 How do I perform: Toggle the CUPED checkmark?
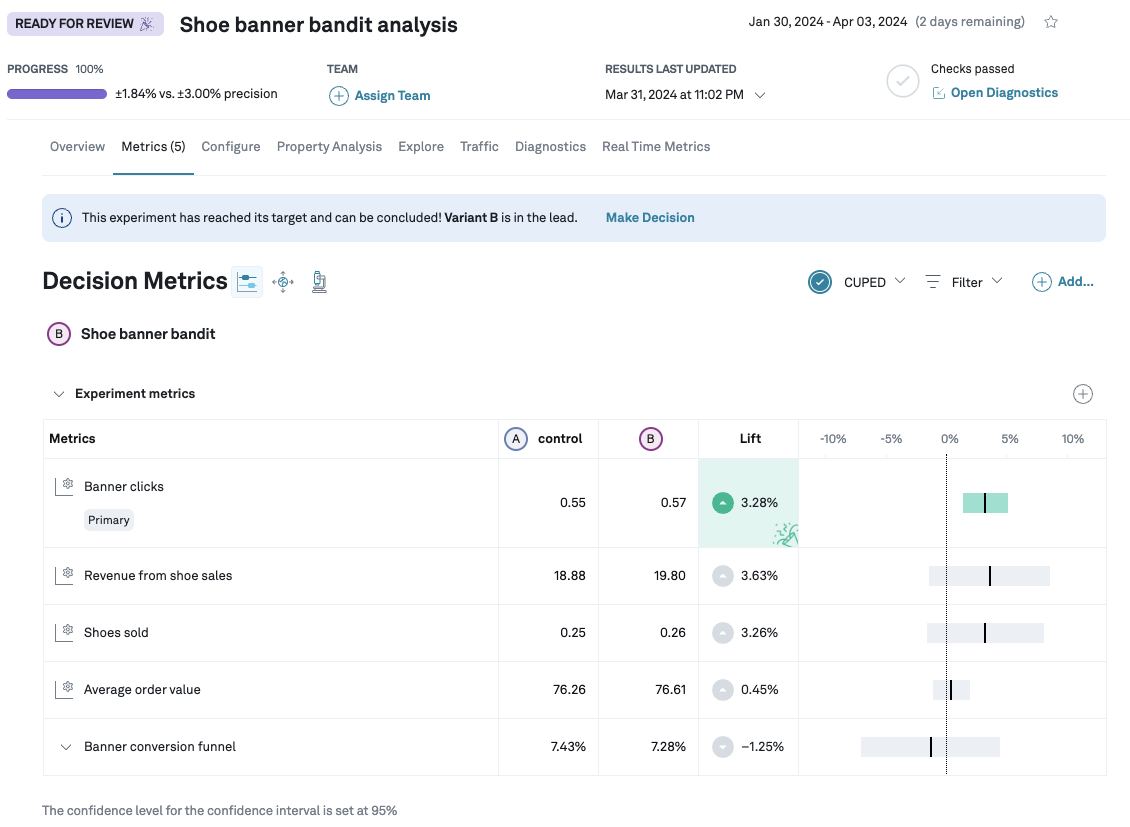820,282
